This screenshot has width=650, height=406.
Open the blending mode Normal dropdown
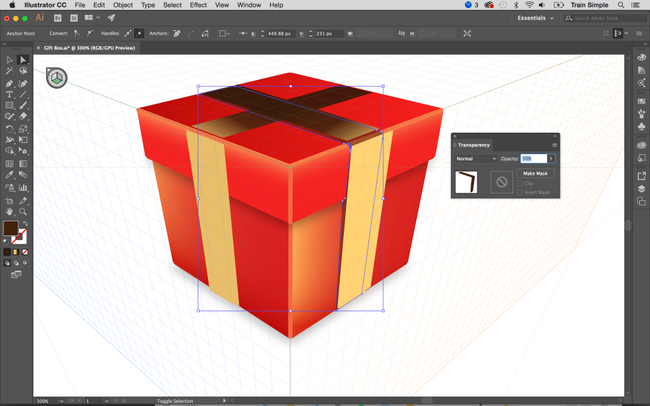pos(476,158)
